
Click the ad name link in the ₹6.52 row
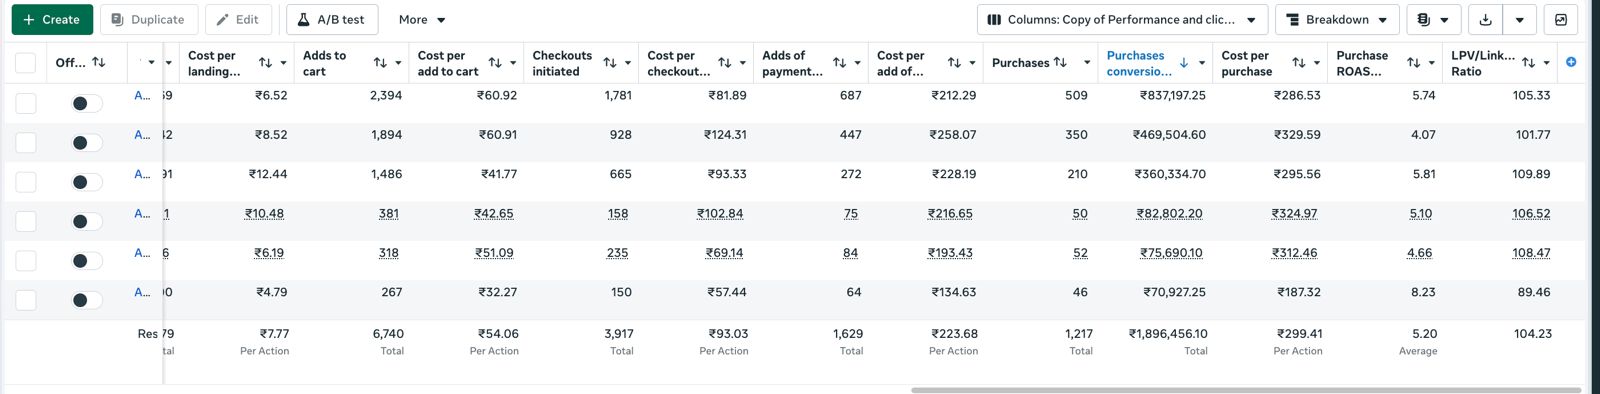click(x=142, y=95)
